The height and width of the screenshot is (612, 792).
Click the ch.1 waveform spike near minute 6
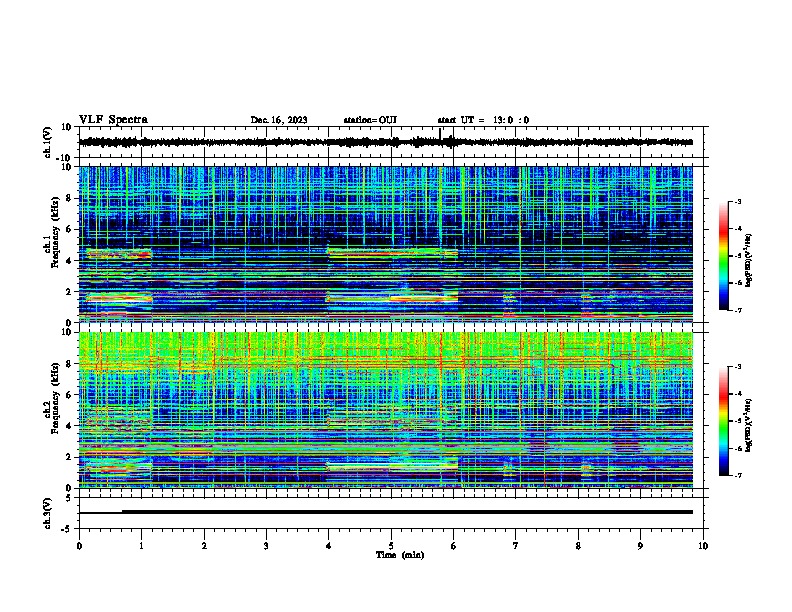pos(440,135)
